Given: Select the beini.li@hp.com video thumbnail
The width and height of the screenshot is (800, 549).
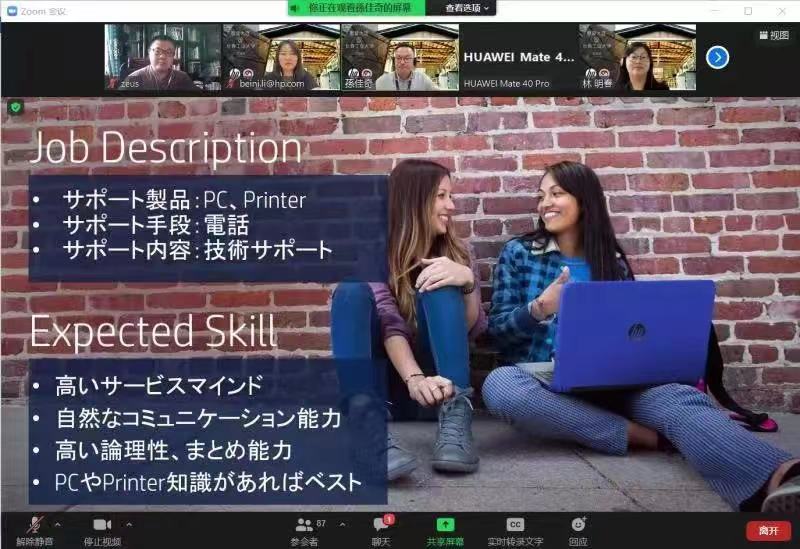Looking at the screenshot, I should tap(280, 57).
